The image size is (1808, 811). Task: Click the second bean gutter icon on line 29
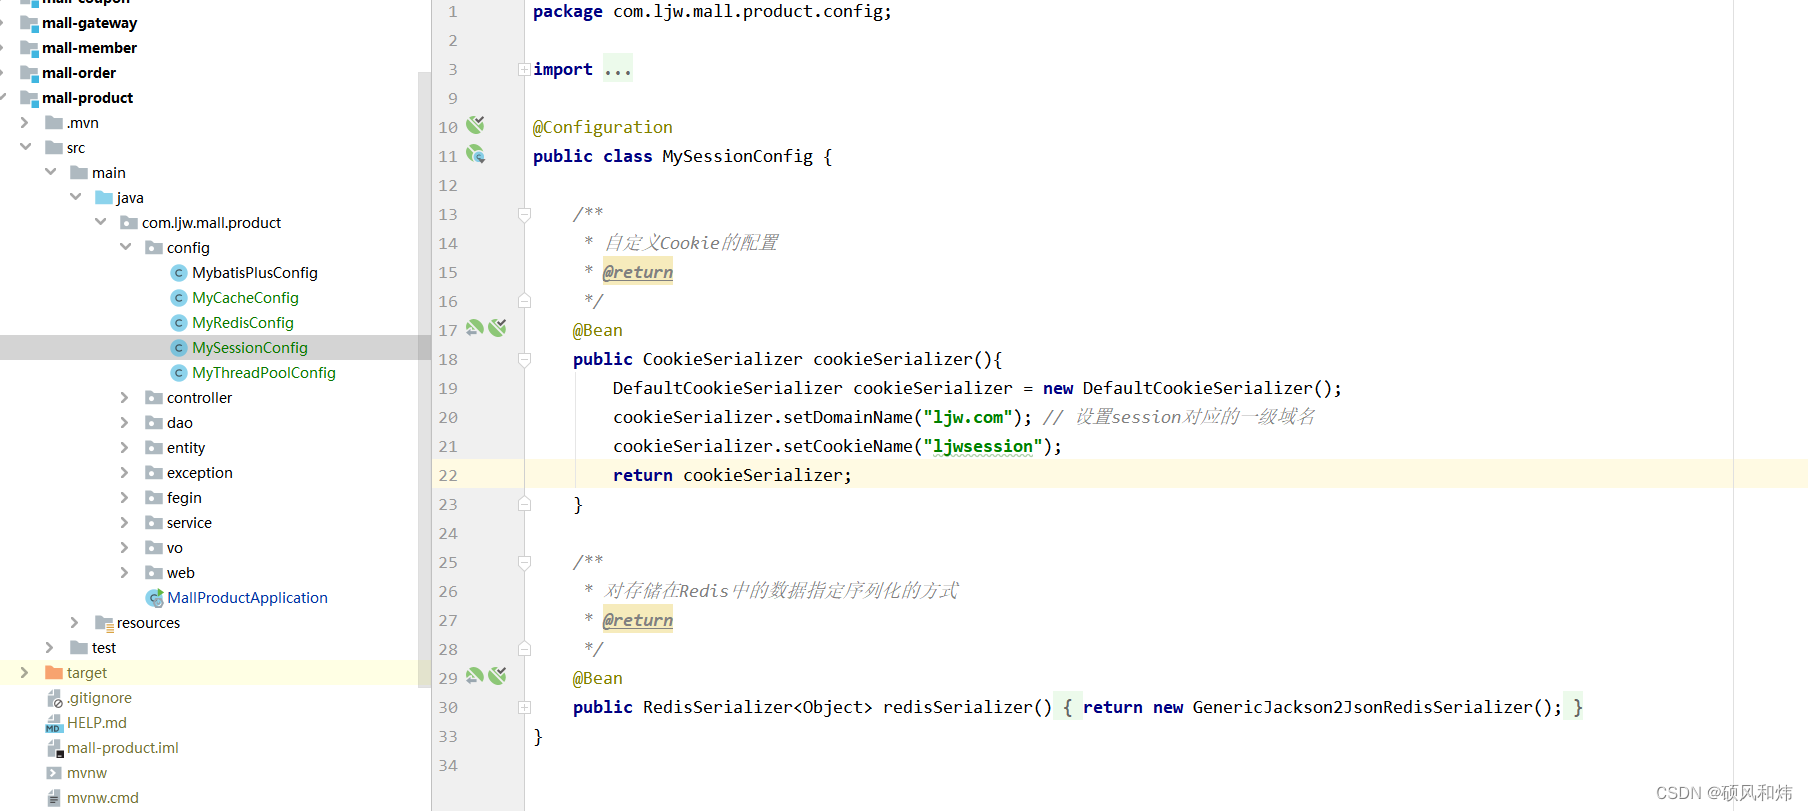coord(497,676)
